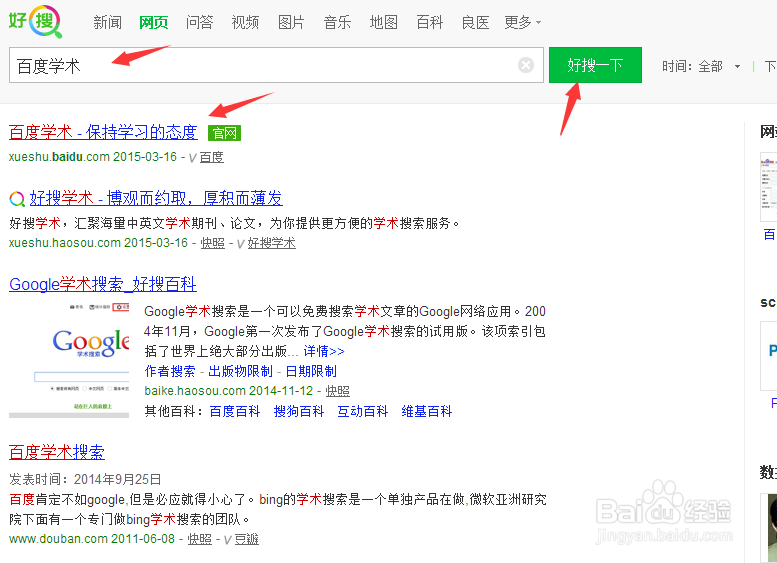The height and width of the screenshot is (563, 777).
Task: Open the 搜狗百科 link
Action: point(299,411)
